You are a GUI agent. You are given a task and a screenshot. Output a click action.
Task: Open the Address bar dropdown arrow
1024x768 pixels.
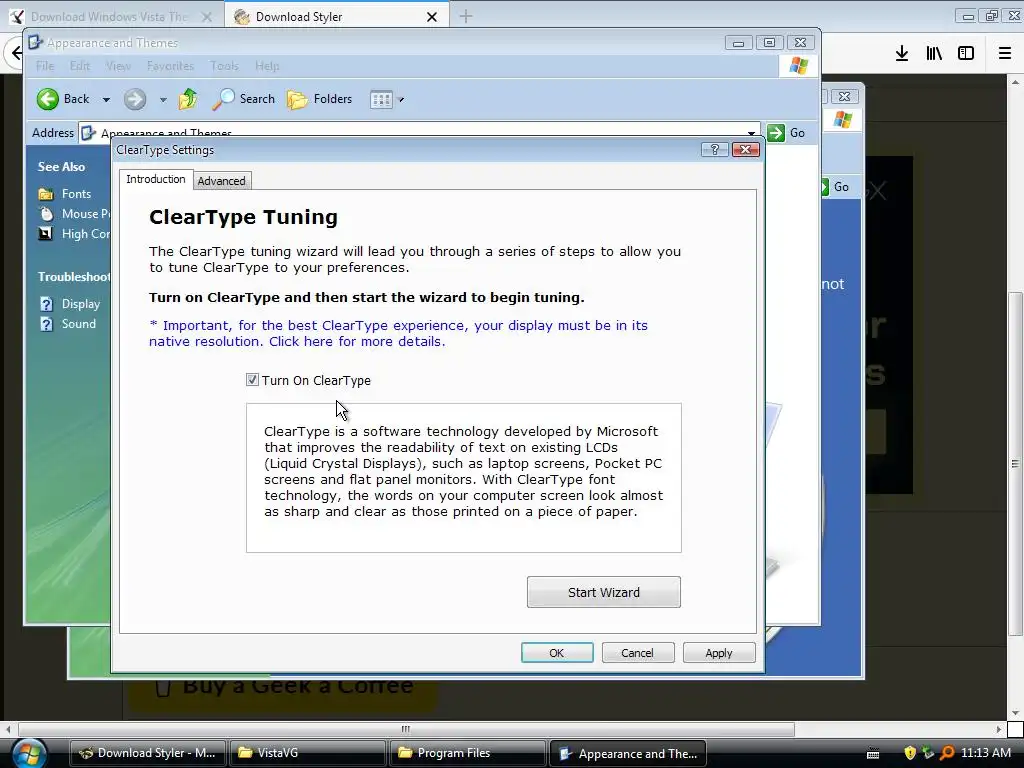coord(752,133)
